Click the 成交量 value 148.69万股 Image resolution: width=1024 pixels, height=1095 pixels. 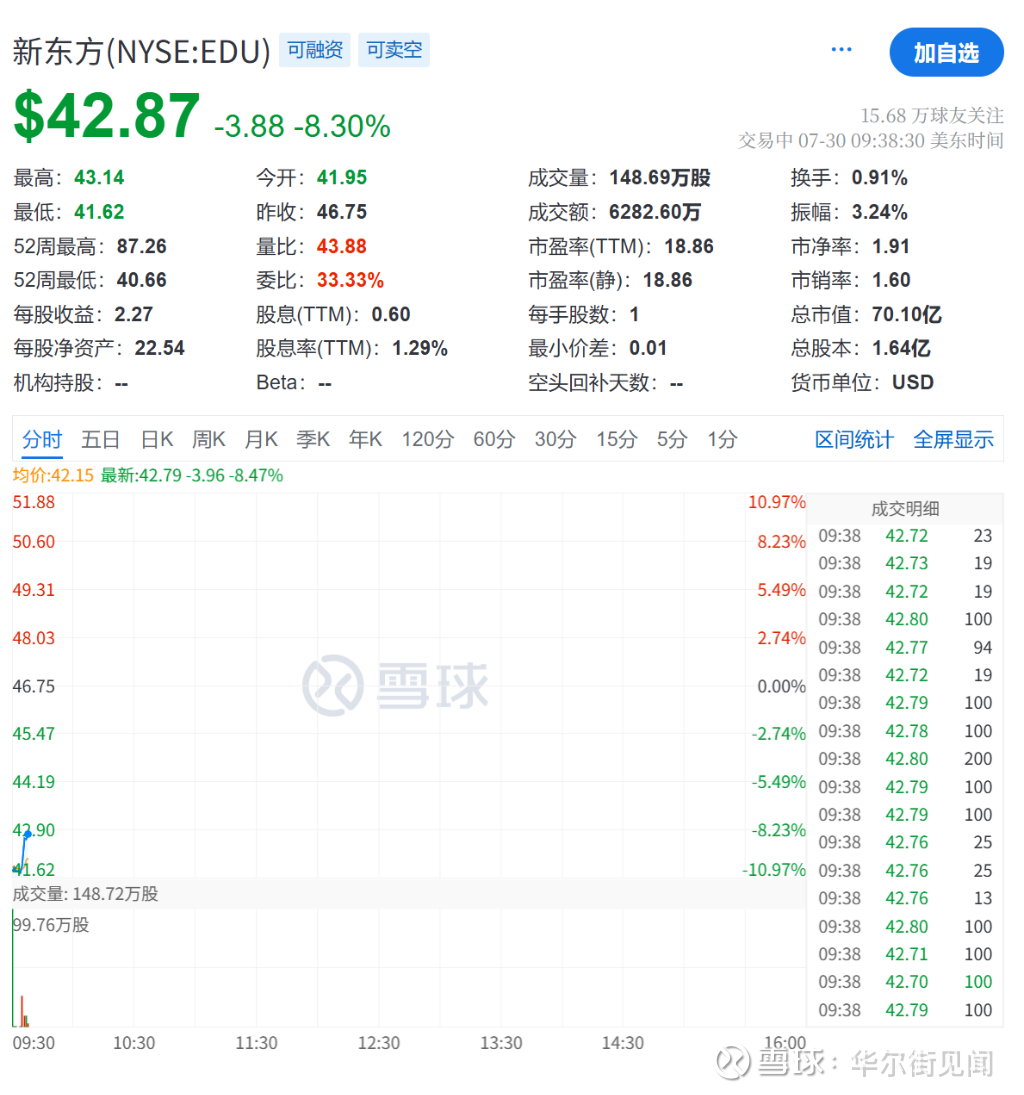[x=659, y=177]
